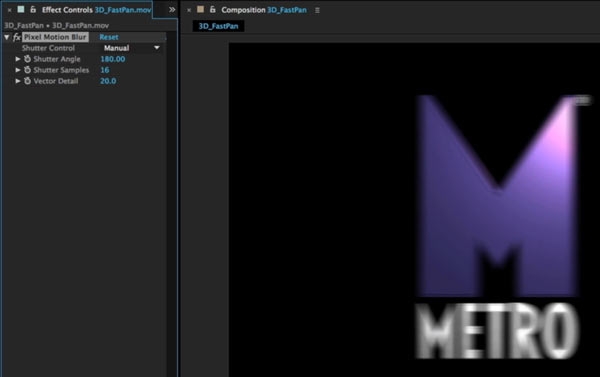
Task: Click the Composition panel color label square
Action: click(200, 9)
